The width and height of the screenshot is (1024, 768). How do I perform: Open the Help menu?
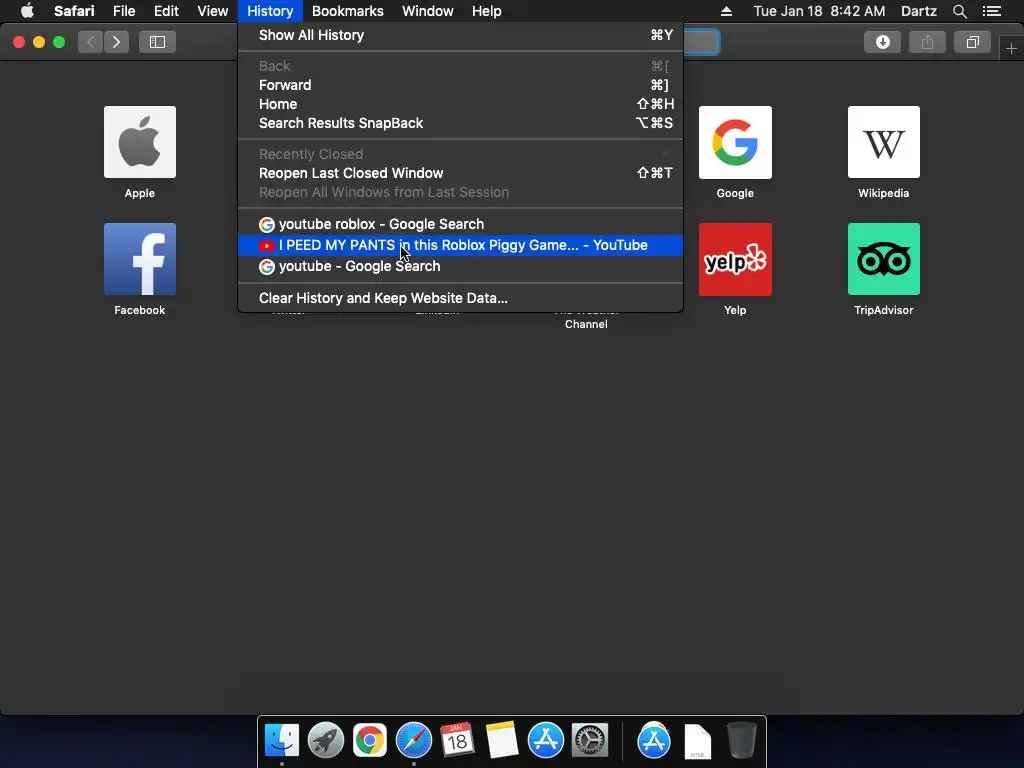point(487,11)
